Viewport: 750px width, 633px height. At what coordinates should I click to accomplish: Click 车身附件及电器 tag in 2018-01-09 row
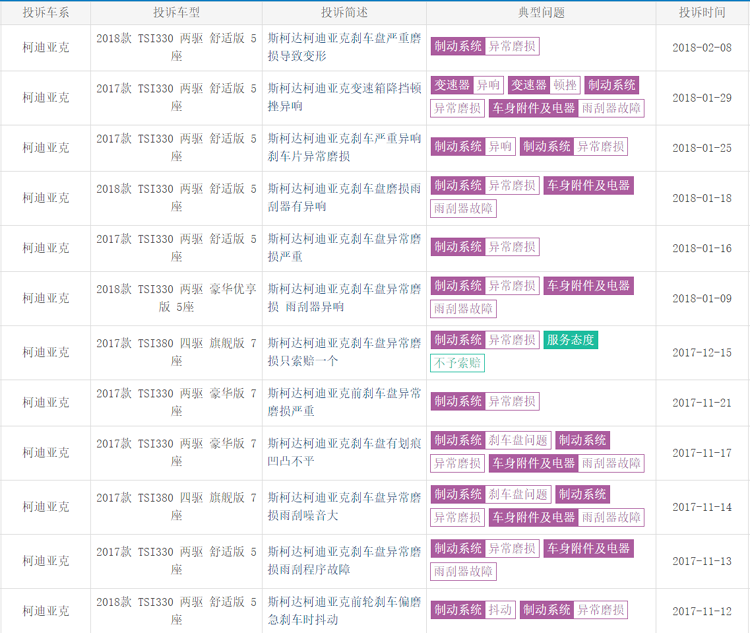[588, 286]
